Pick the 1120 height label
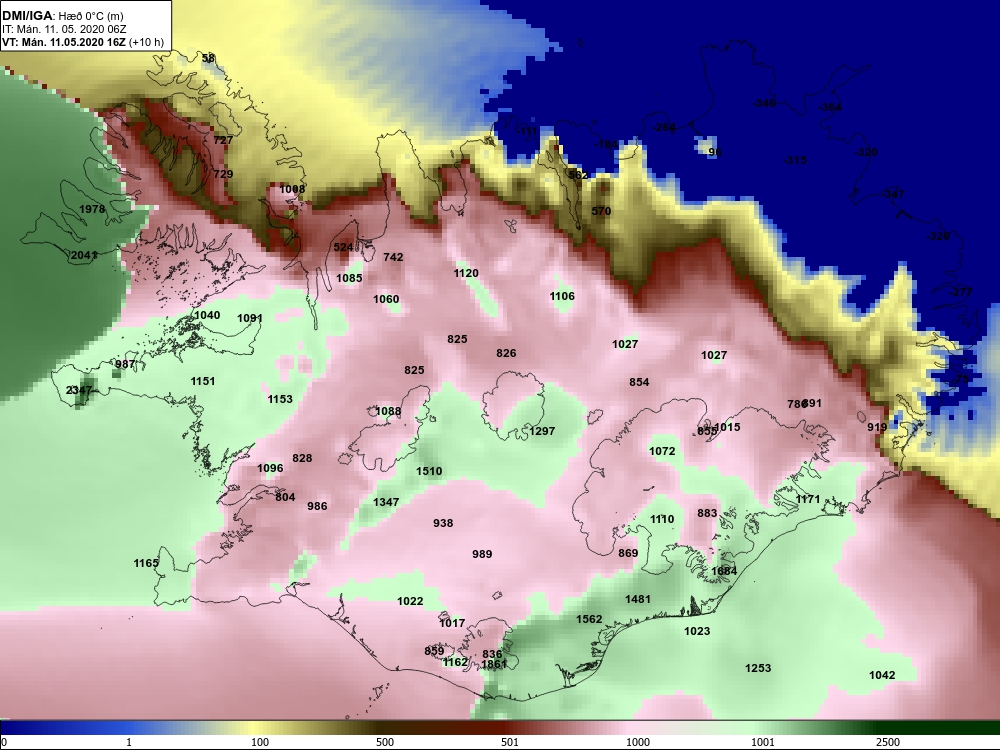 466,273
